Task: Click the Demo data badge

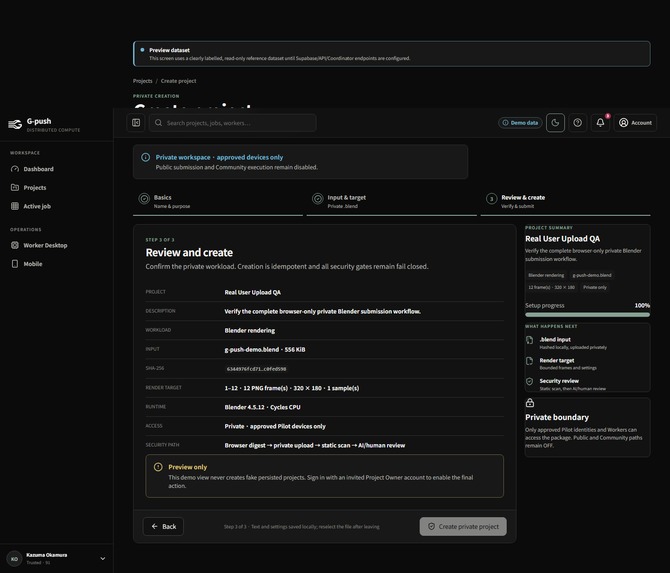Action: [x=520, y=123]
